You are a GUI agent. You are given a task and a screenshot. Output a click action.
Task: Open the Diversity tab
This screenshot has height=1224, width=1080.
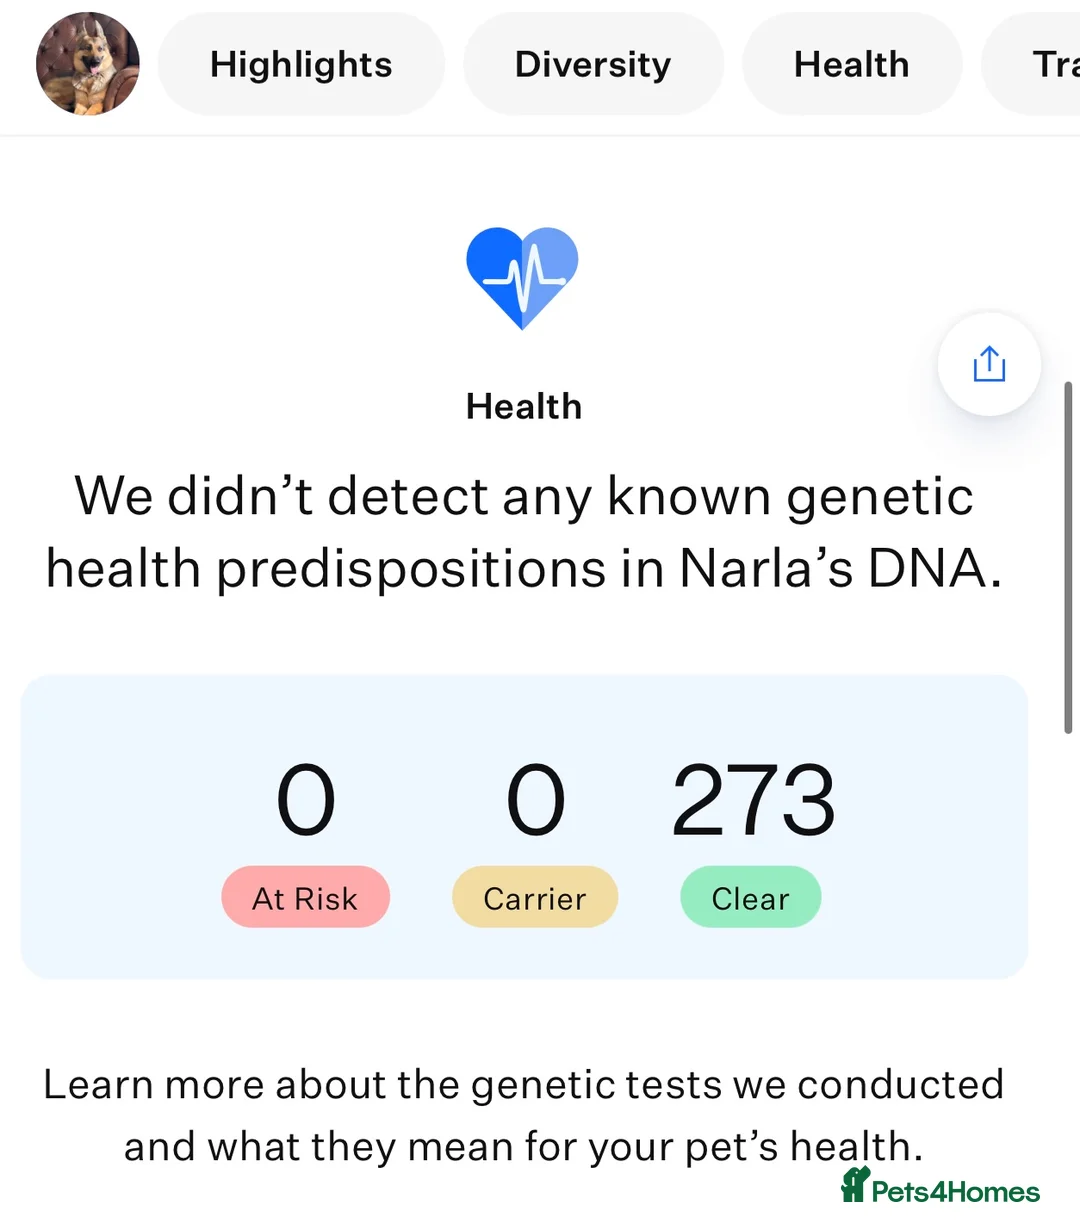[593, 65]
